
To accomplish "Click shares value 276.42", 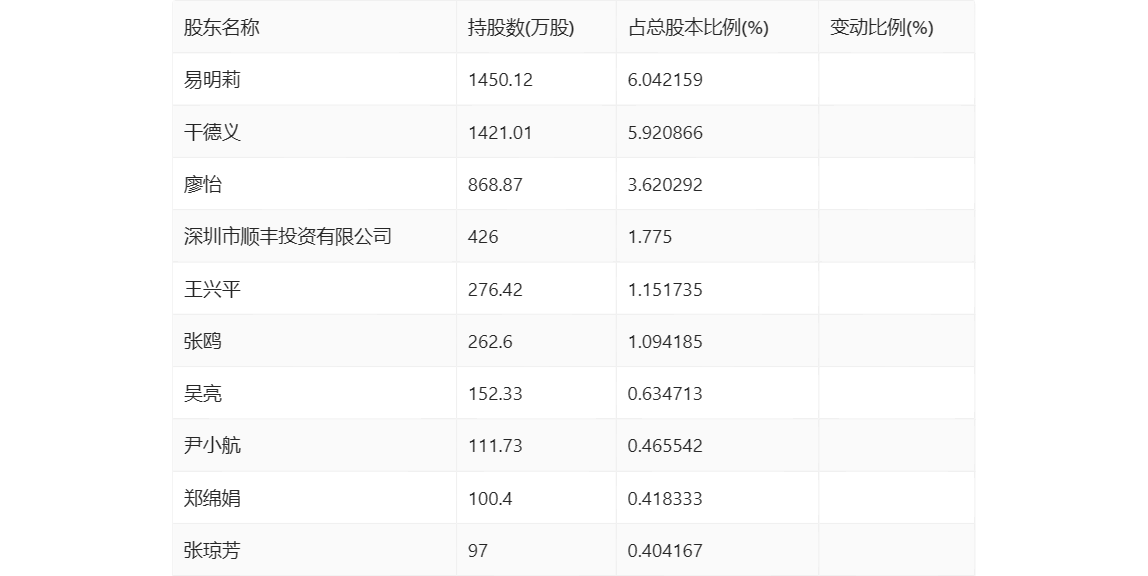I will coord(496,289).
